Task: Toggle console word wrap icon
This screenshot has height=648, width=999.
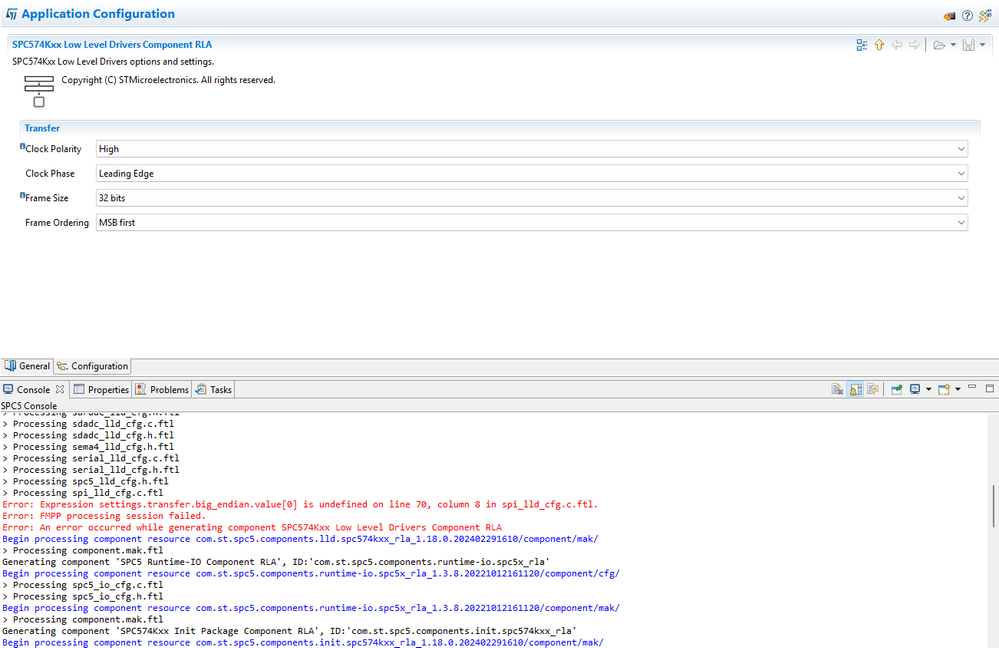Action: pyautogui.click(x=873, y=389)
